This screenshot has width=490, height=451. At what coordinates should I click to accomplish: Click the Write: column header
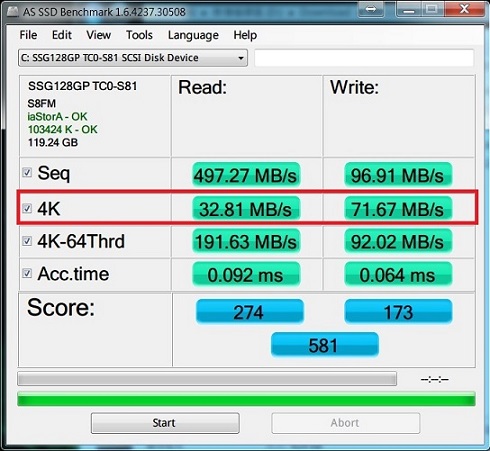[354, 88]
